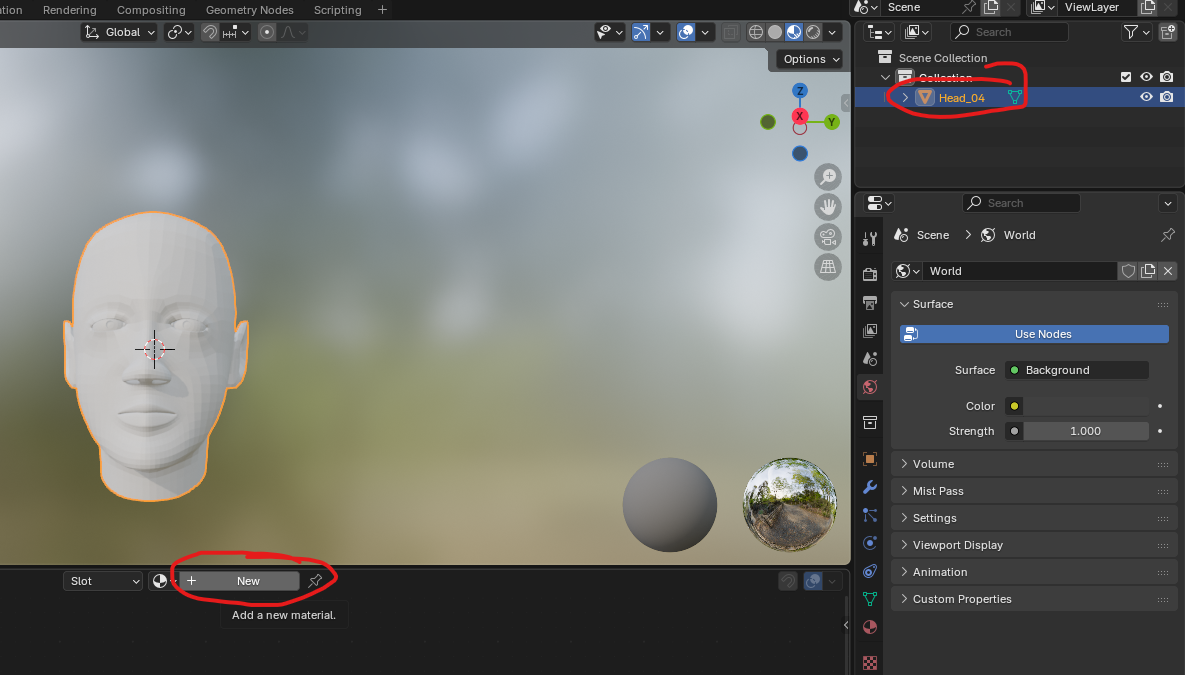1185x675 pixels.
Task: Open the Collection properties tab
Action: 870,423
